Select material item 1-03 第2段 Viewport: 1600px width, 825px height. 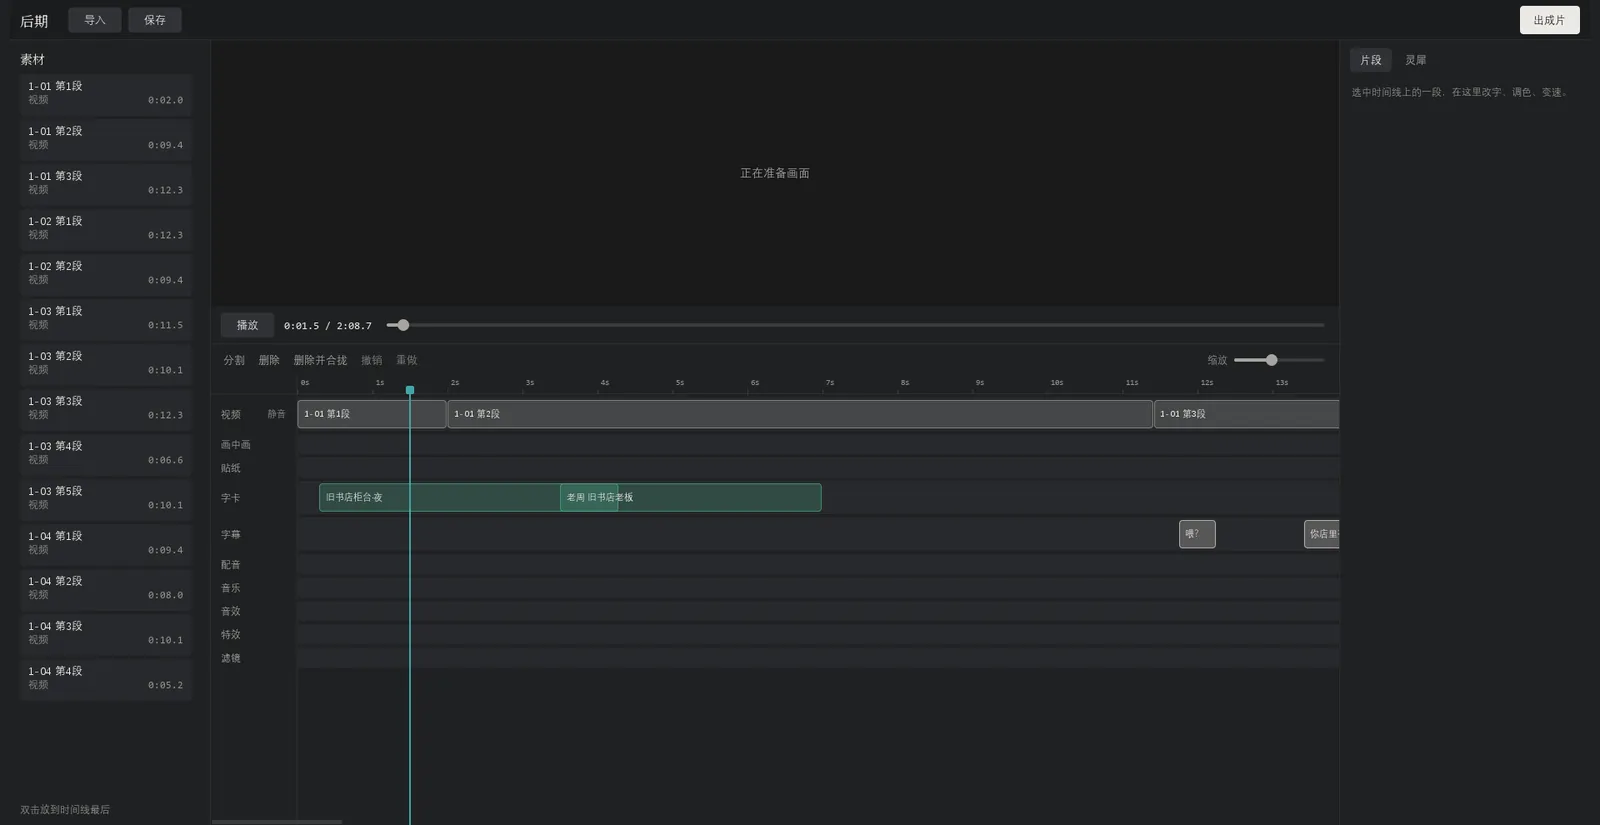click(x=106, y=363)
